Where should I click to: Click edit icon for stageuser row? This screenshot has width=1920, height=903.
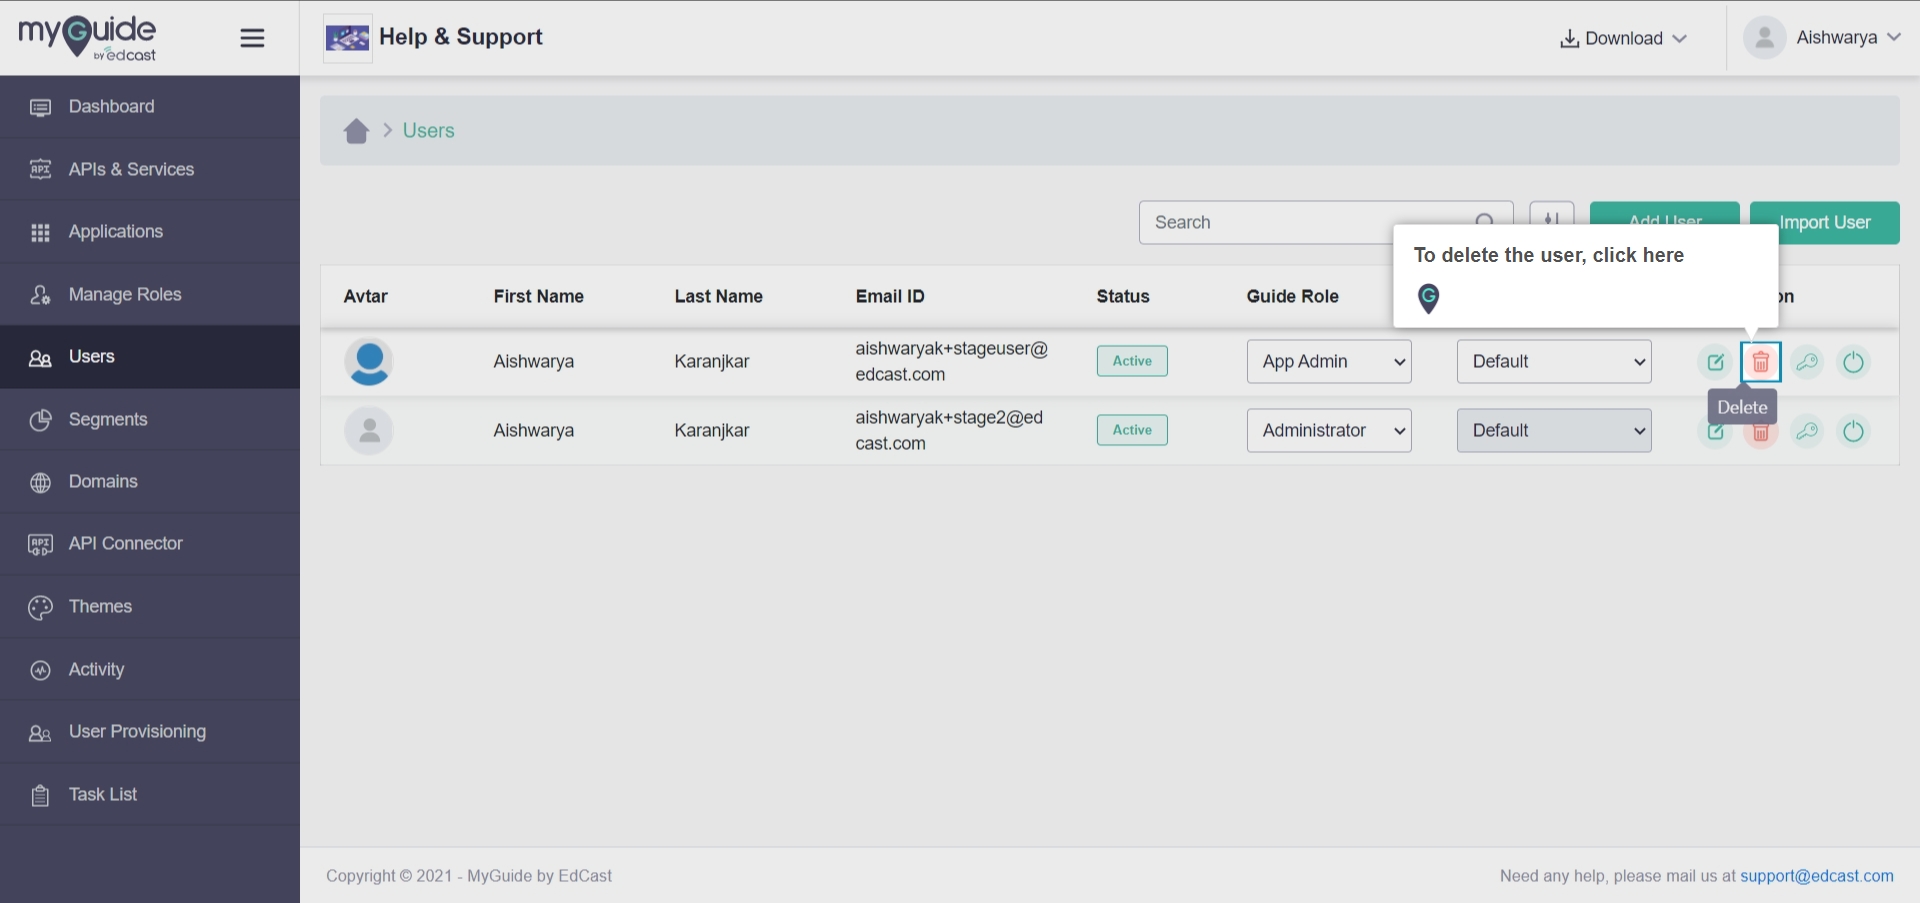1715,362
